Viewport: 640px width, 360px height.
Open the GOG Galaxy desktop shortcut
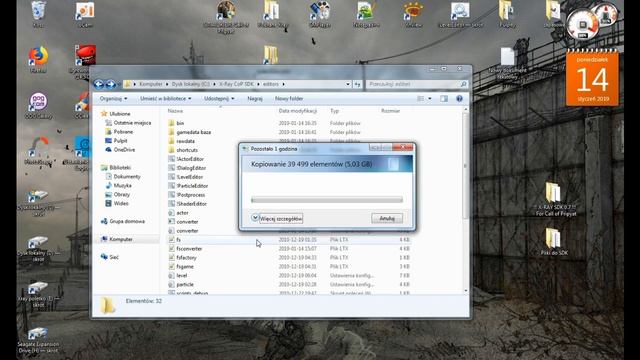click(38, 106)
